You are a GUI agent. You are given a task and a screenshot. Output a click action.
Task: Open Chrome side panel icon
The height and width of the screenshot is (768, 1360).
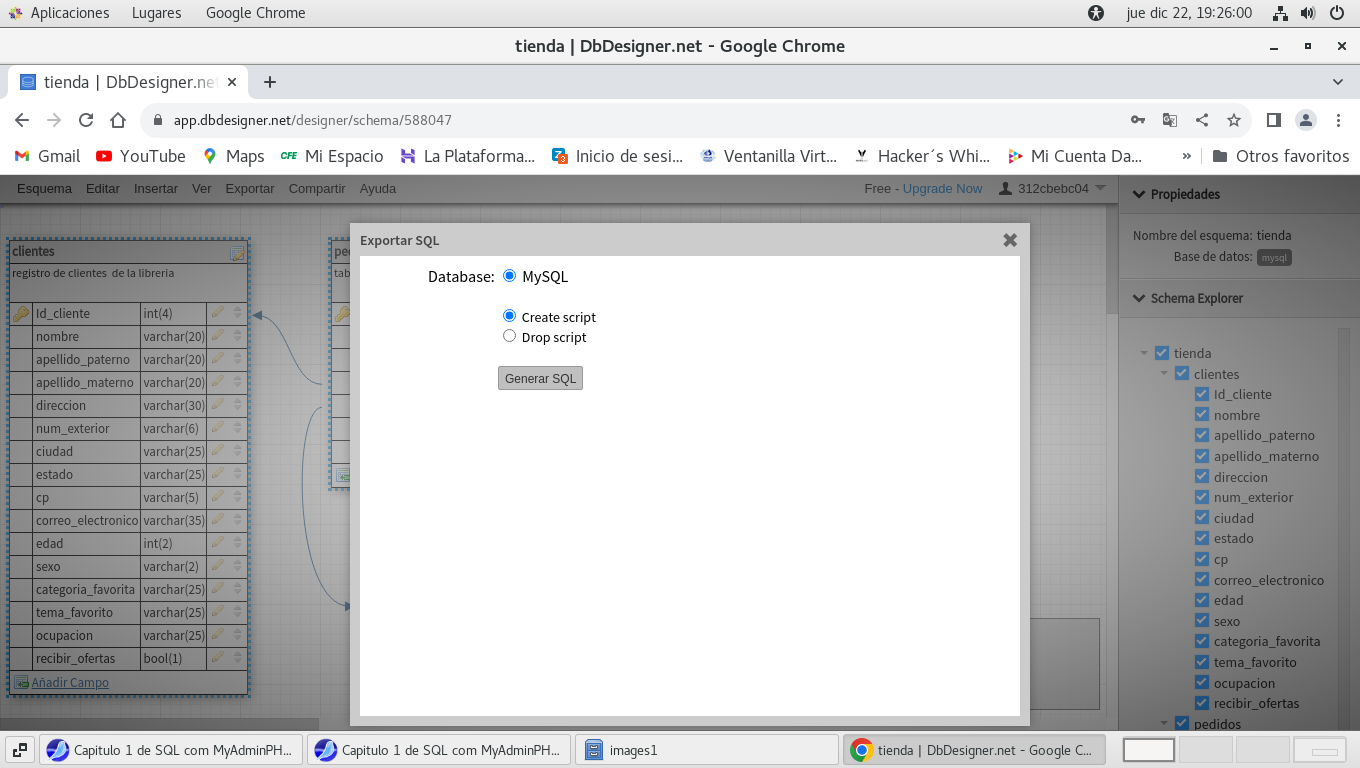coord(1273,120)
